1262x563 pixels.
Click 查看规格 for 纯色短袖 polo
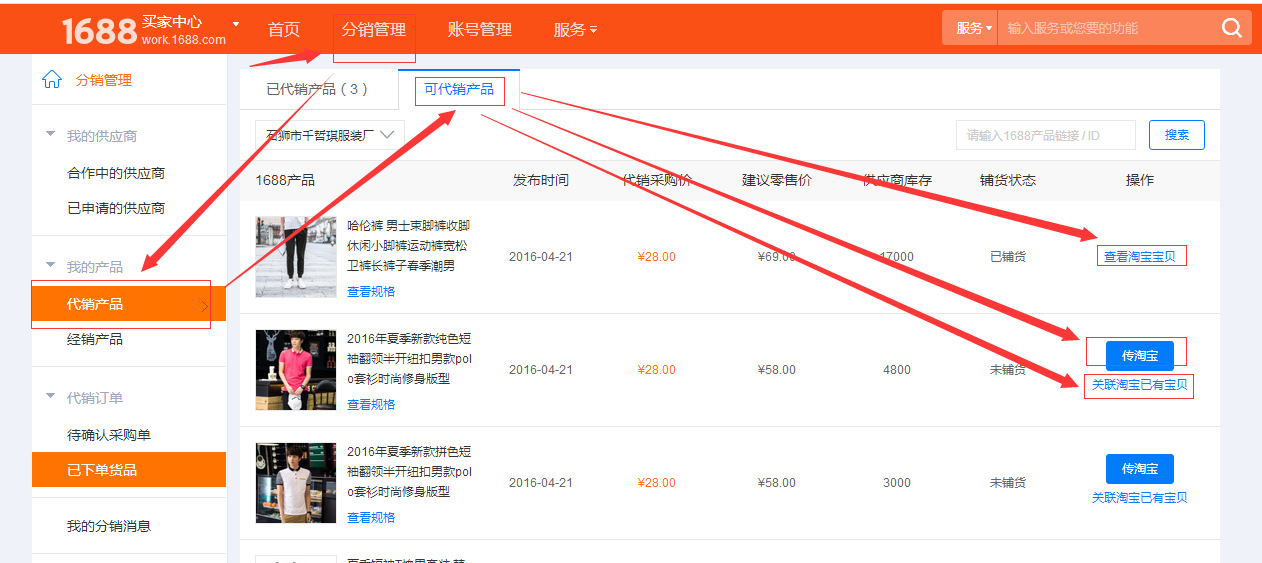click(x=371, y=405)
